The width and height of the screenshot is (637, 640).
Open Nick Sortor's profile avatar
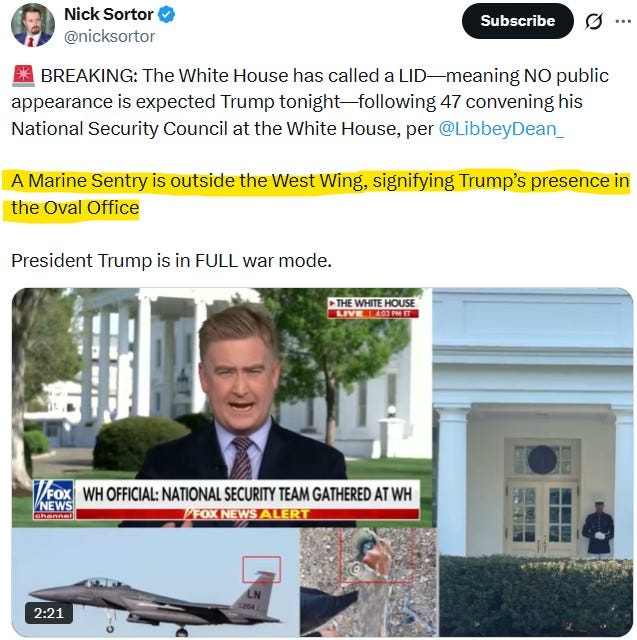pos(33,26)
